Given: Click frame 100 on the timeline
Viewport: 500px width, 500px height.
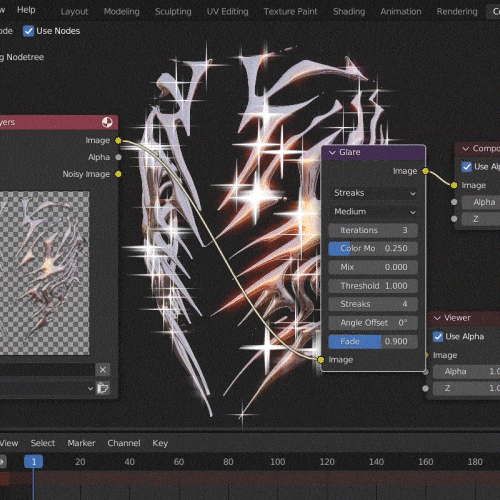Looking at the screenshot, I should 277,462.
